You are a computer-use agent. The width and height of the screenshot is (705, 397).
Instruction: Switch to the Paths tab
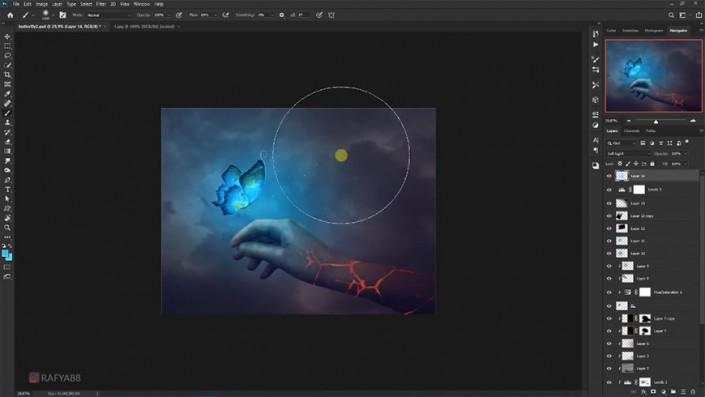[651, 131]
